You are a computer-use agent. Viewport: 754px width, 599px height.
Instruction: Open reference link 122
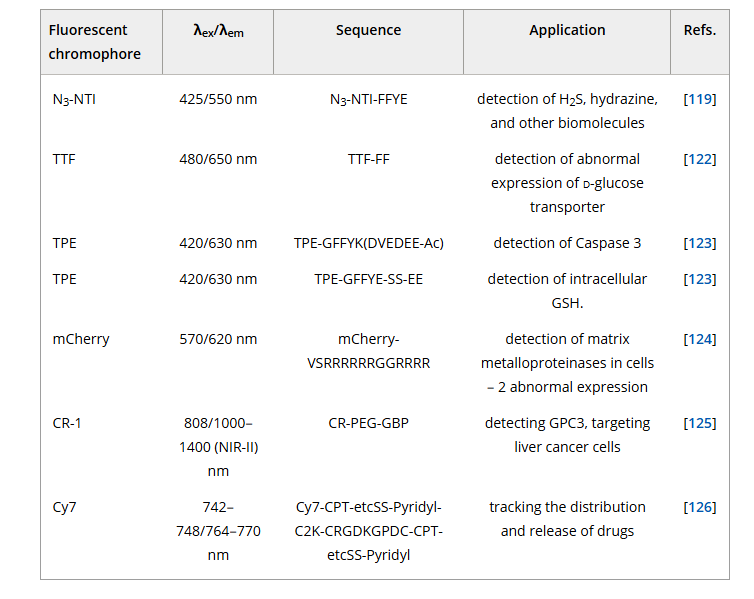coord(700,159)
